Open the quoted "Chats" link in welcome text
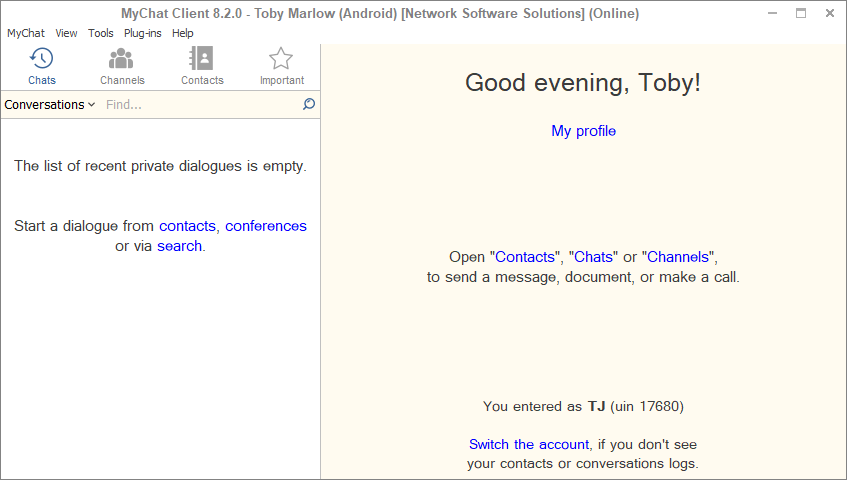This screenshot has height=480, width=847. (x=593, y=256)
